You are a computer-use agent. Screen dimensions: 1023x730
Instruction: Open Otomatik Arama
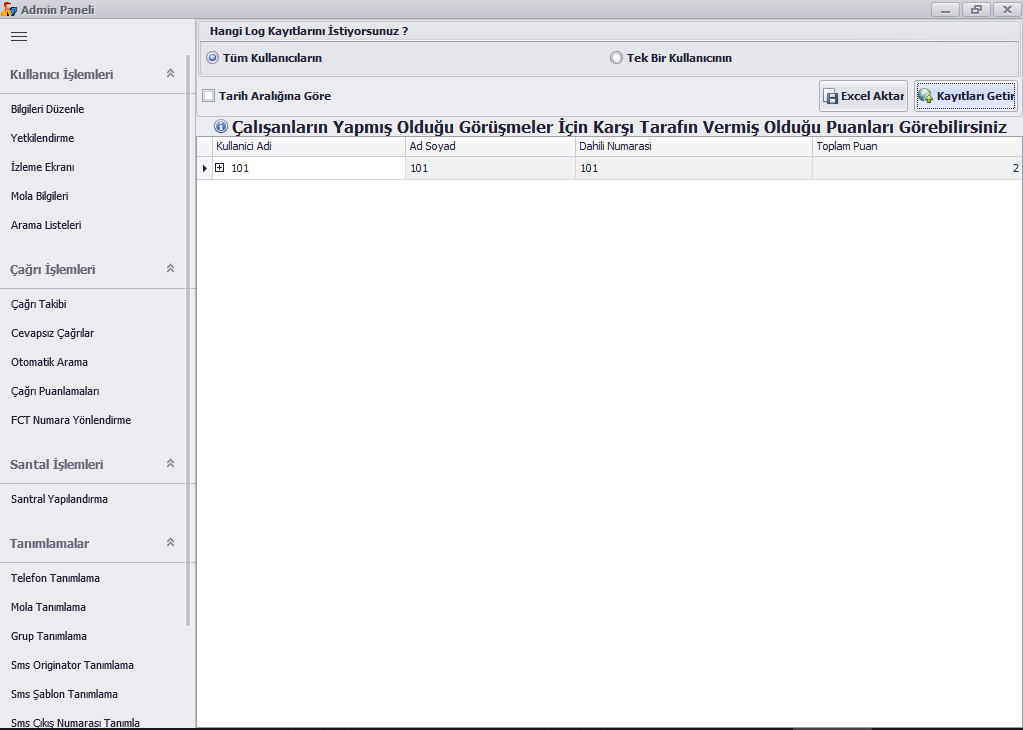(49, 362)
